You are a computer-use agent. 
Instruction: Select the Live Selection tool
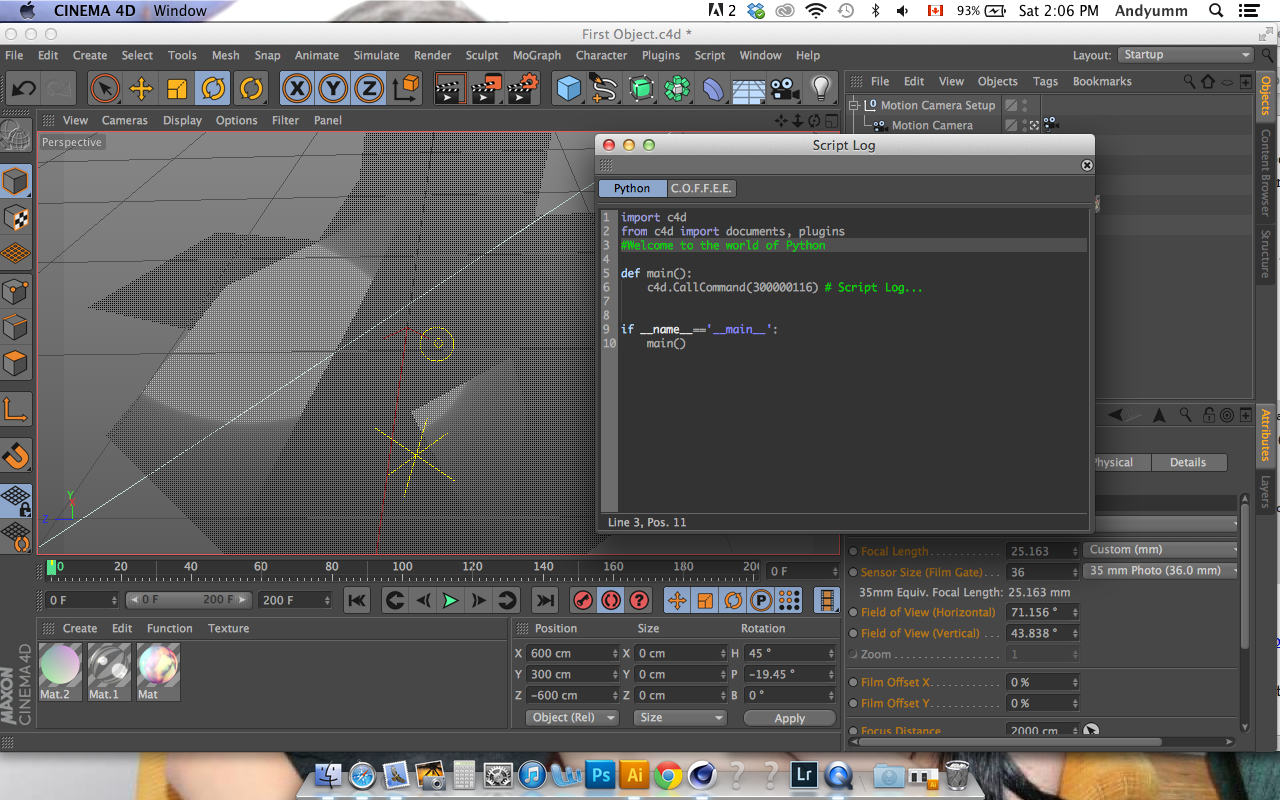[x=105, y=88]
